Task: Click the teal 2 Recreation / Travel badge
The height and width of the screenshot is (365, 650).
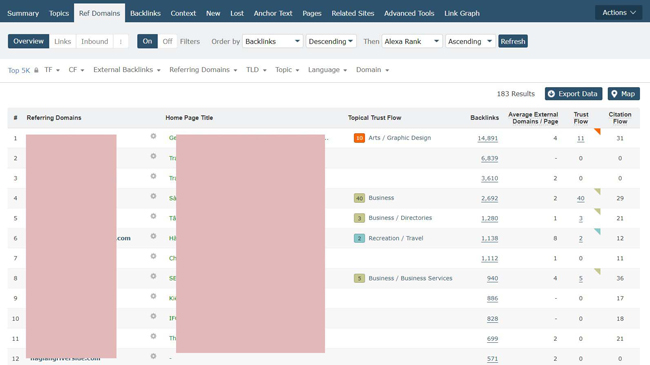Action: [x=359, y=238]
